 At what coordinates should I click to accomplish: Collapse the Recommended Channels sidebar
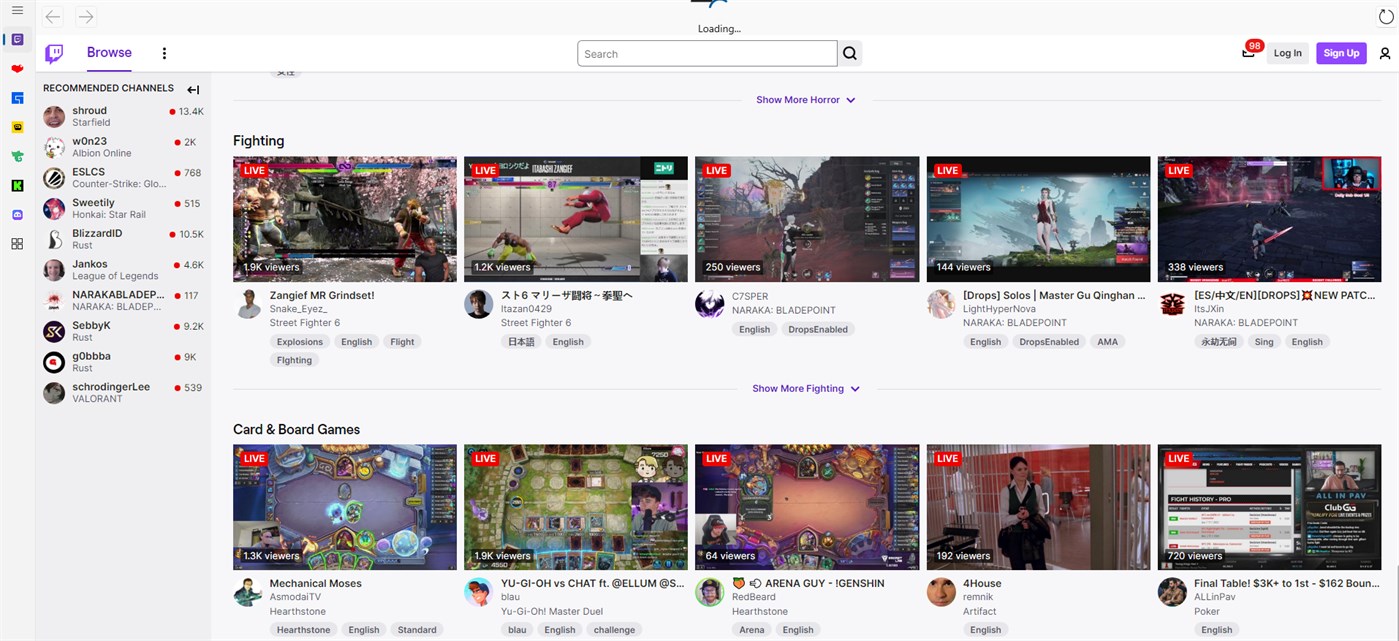point(193,89)
